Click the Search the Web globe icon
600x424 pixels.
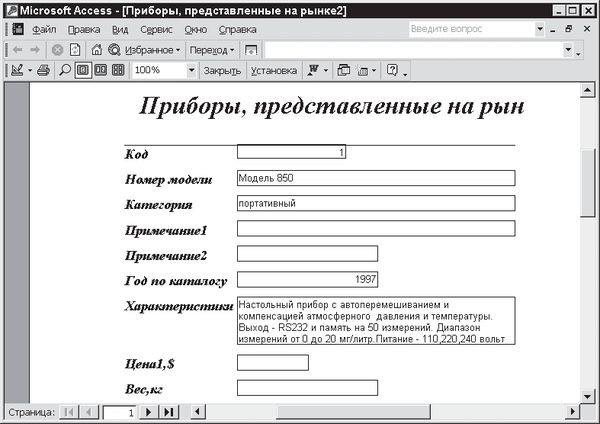114,50
